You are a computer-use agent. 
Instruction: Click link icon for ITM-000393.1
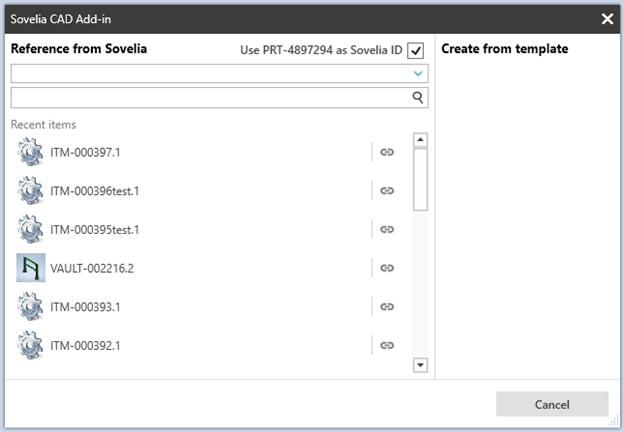[387, 306]
